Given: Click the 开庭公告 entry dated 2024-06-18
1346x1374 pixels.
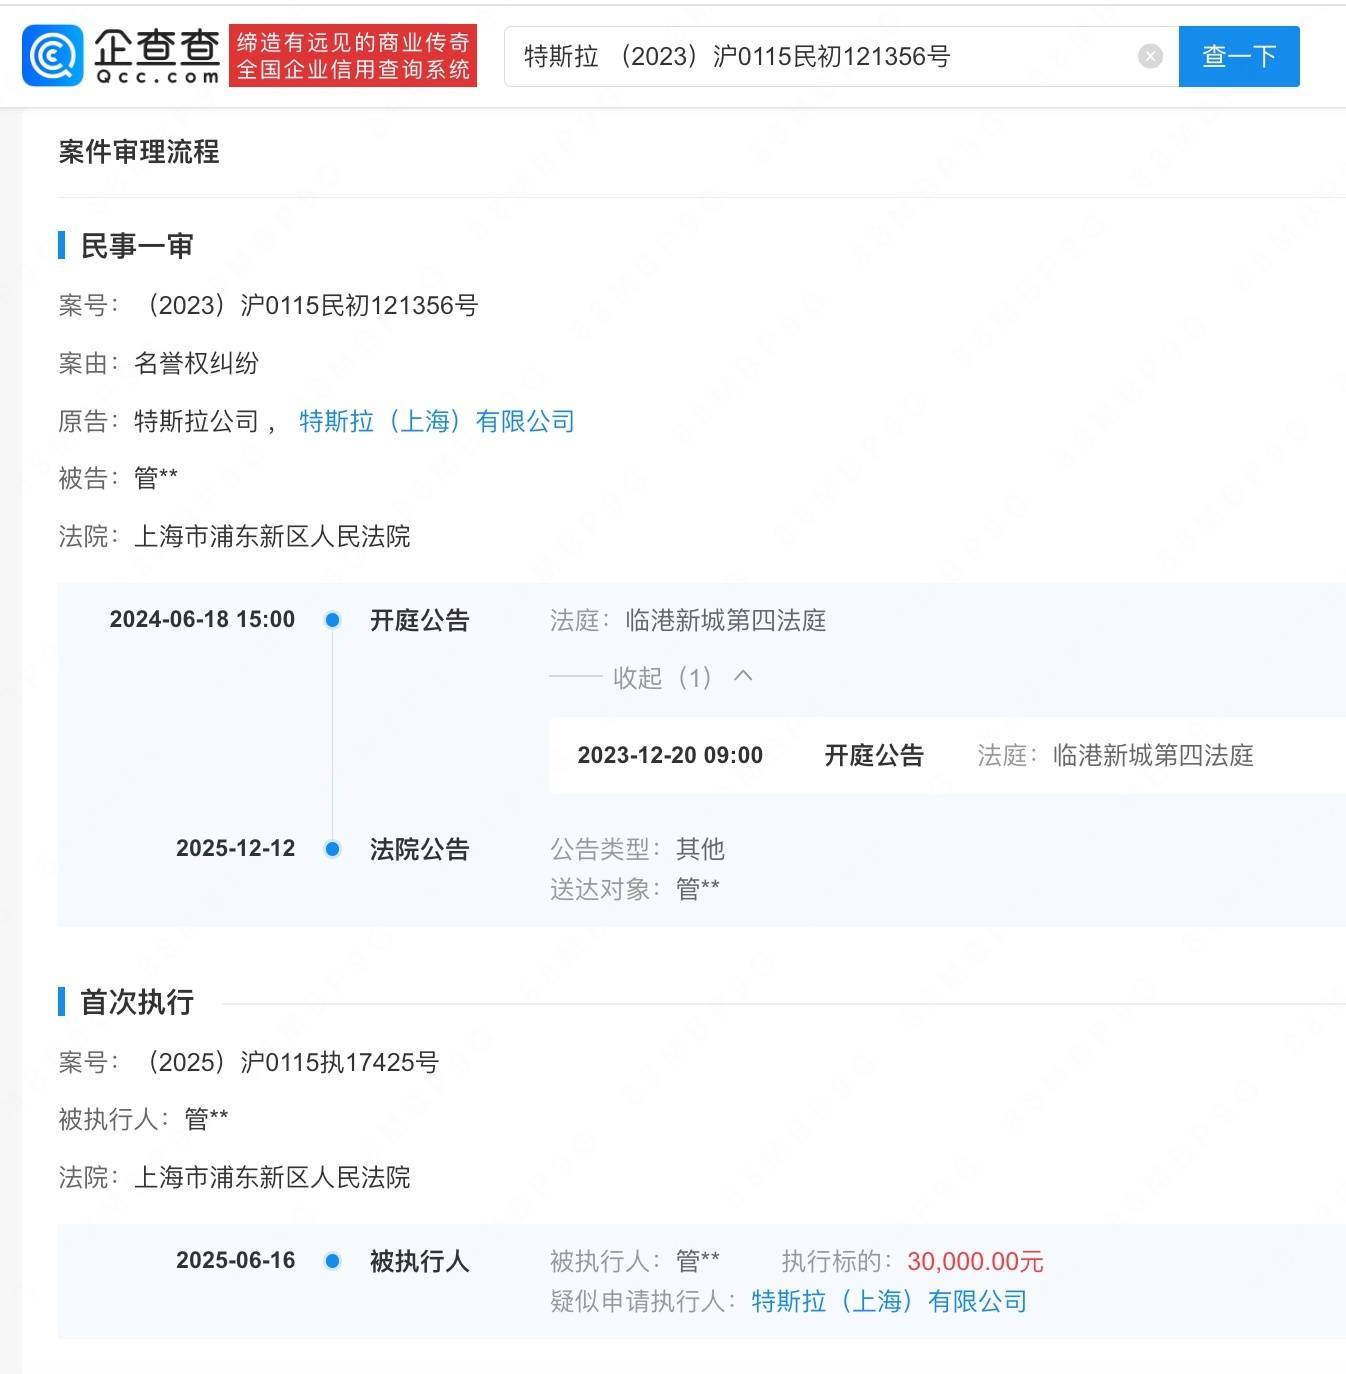Looking at the screenshot, I should [x=419, y=620].
